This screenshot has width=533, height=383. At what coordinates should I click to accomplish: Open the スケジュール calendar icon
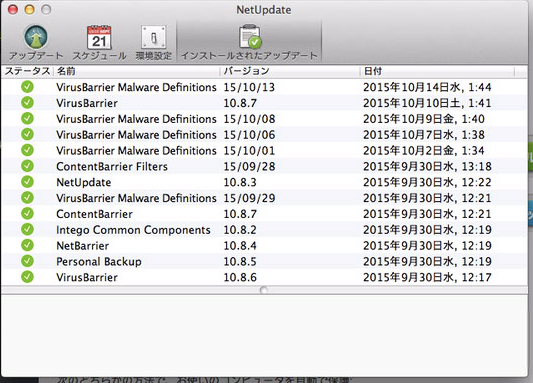click(99, 37)
